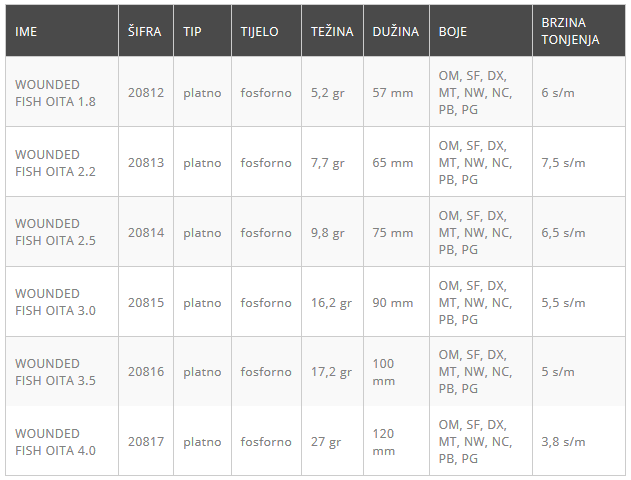Click the Wounded Fish Oita 4.0 cell
Image resolution: width=631 pixels, height=480 pixels.
pos(55,442)
